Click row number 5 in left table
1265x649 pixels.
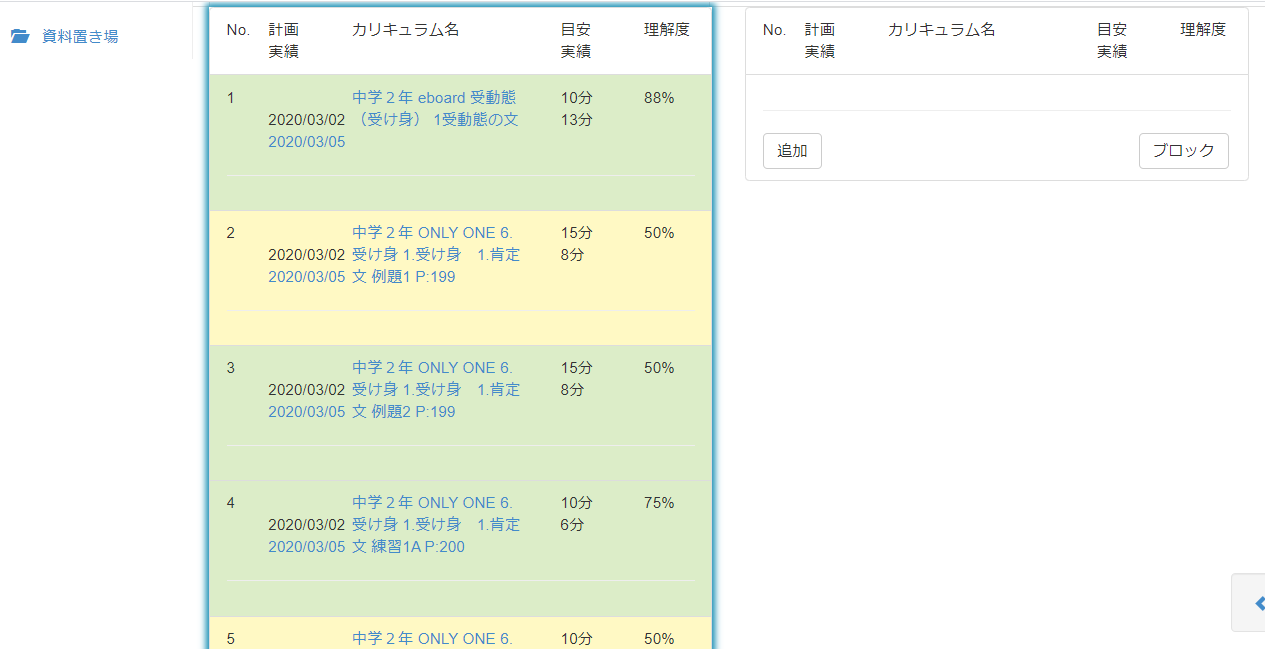pyautogui.click(x=231, y=638)
